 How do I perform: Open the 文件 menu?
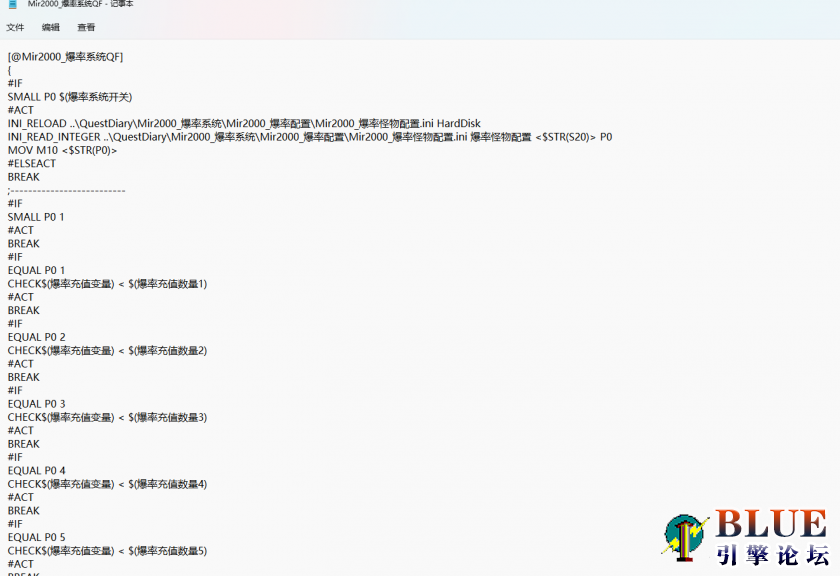coord(15,27)
